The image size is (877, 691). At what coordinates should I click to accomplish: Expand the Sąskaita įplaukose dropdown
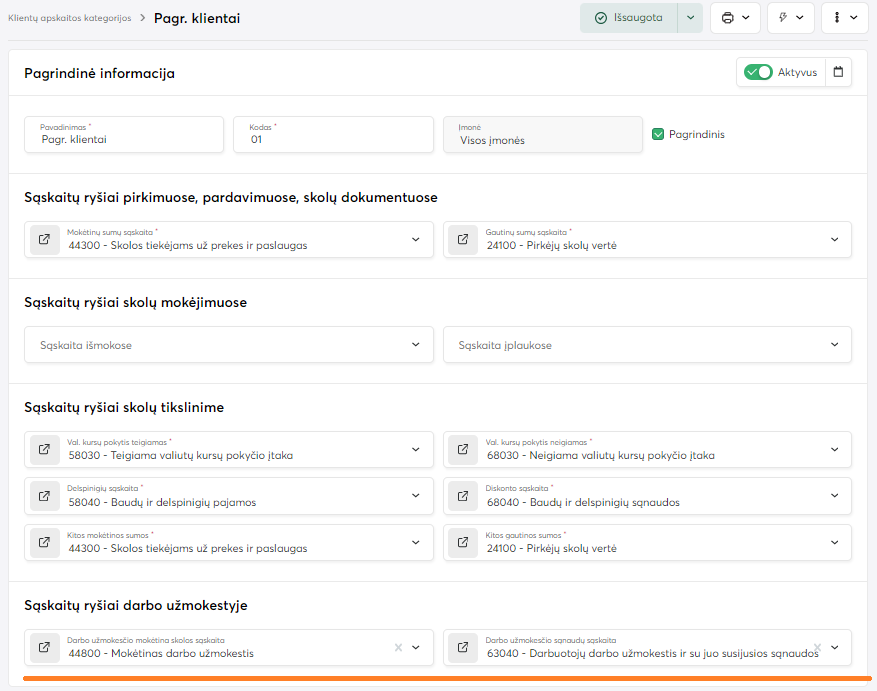pyautogui.click(x=835, y=345)
